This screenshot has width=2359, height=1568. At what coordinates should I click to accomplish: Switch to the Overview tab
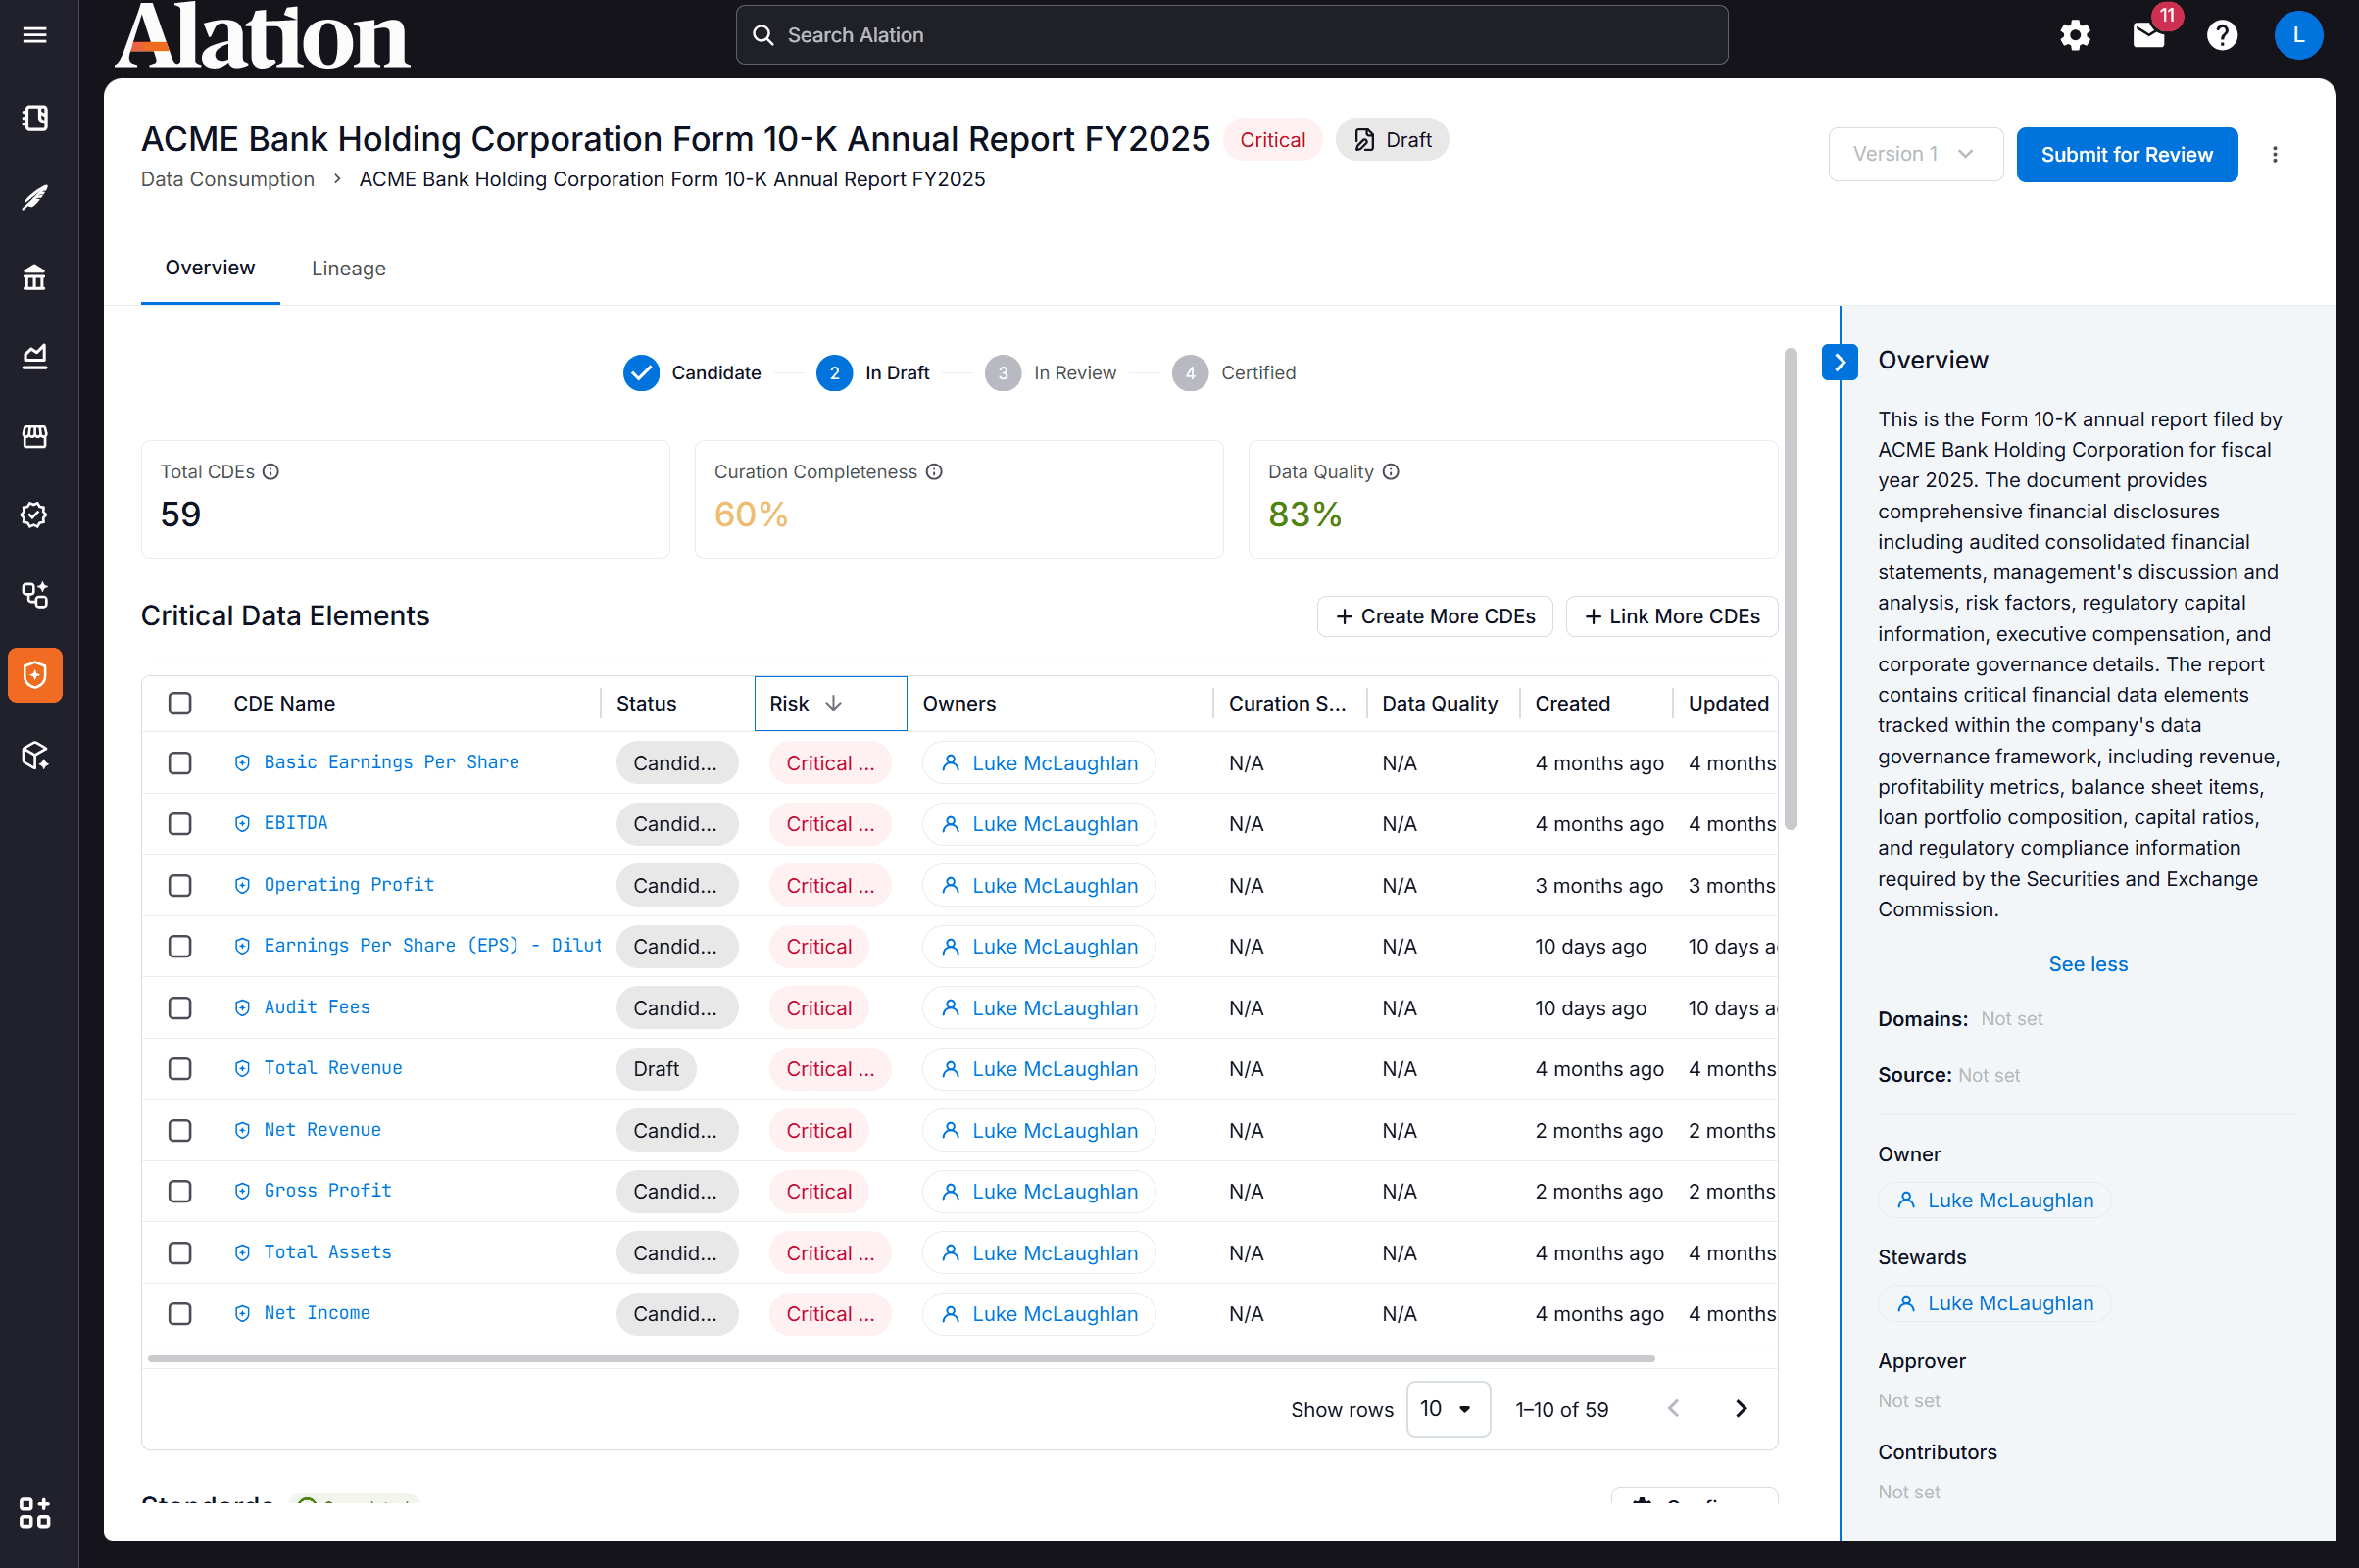210,268
